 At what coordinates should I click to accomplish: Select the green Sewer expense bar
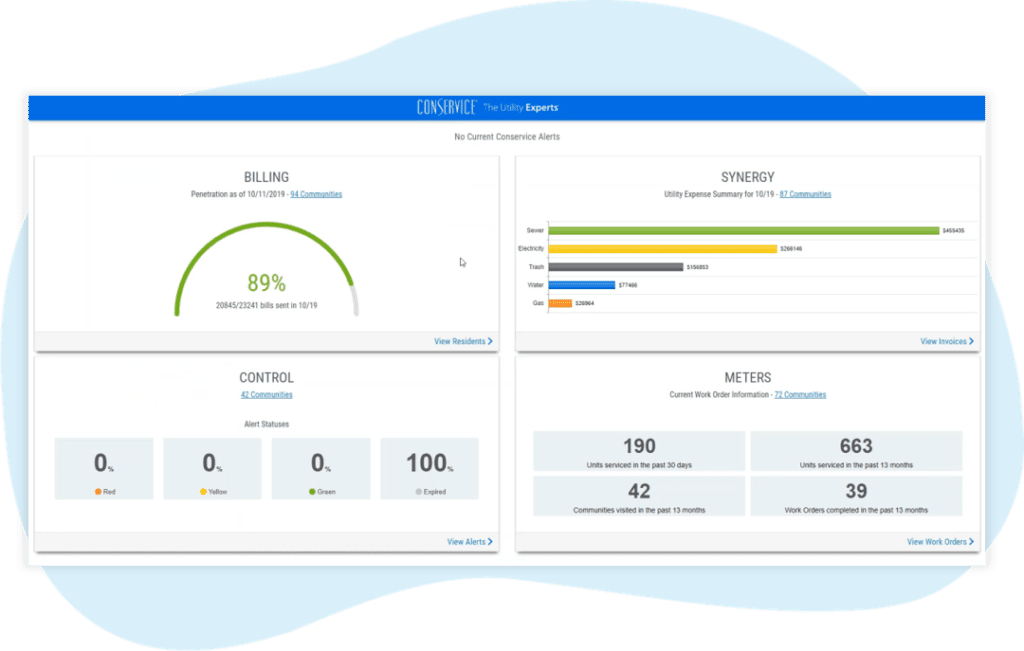pyautogui.click(x=743, y=230)
